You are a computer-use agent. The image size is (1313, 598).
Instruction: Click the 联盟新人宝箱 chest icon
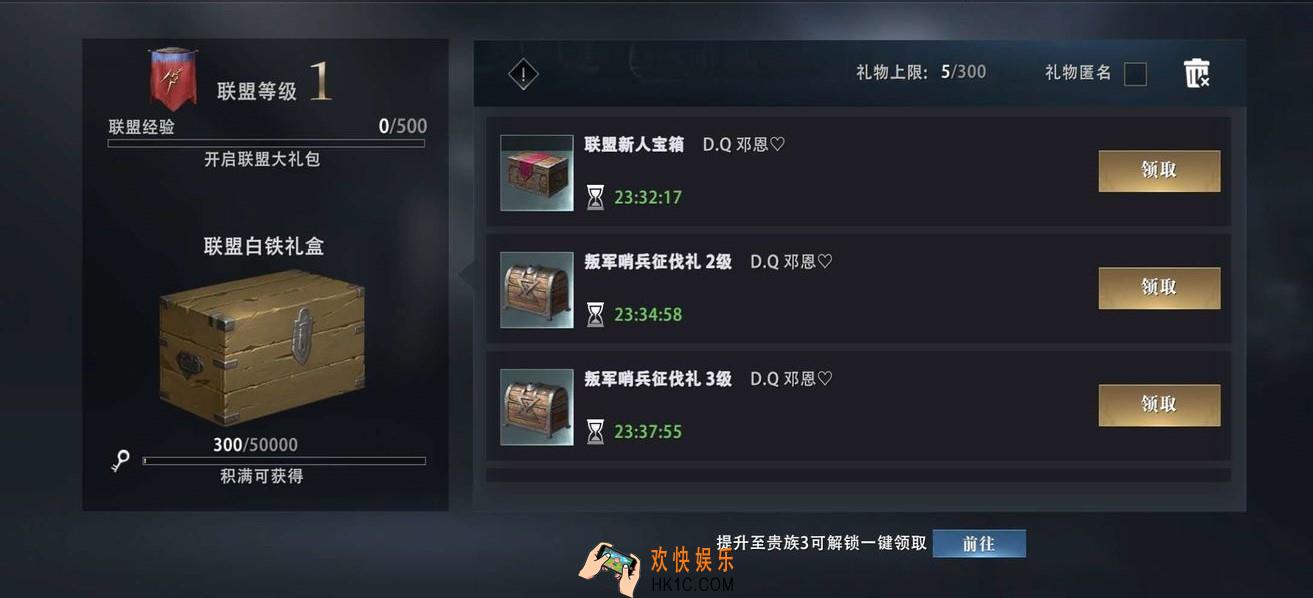[x=537, y=173]
